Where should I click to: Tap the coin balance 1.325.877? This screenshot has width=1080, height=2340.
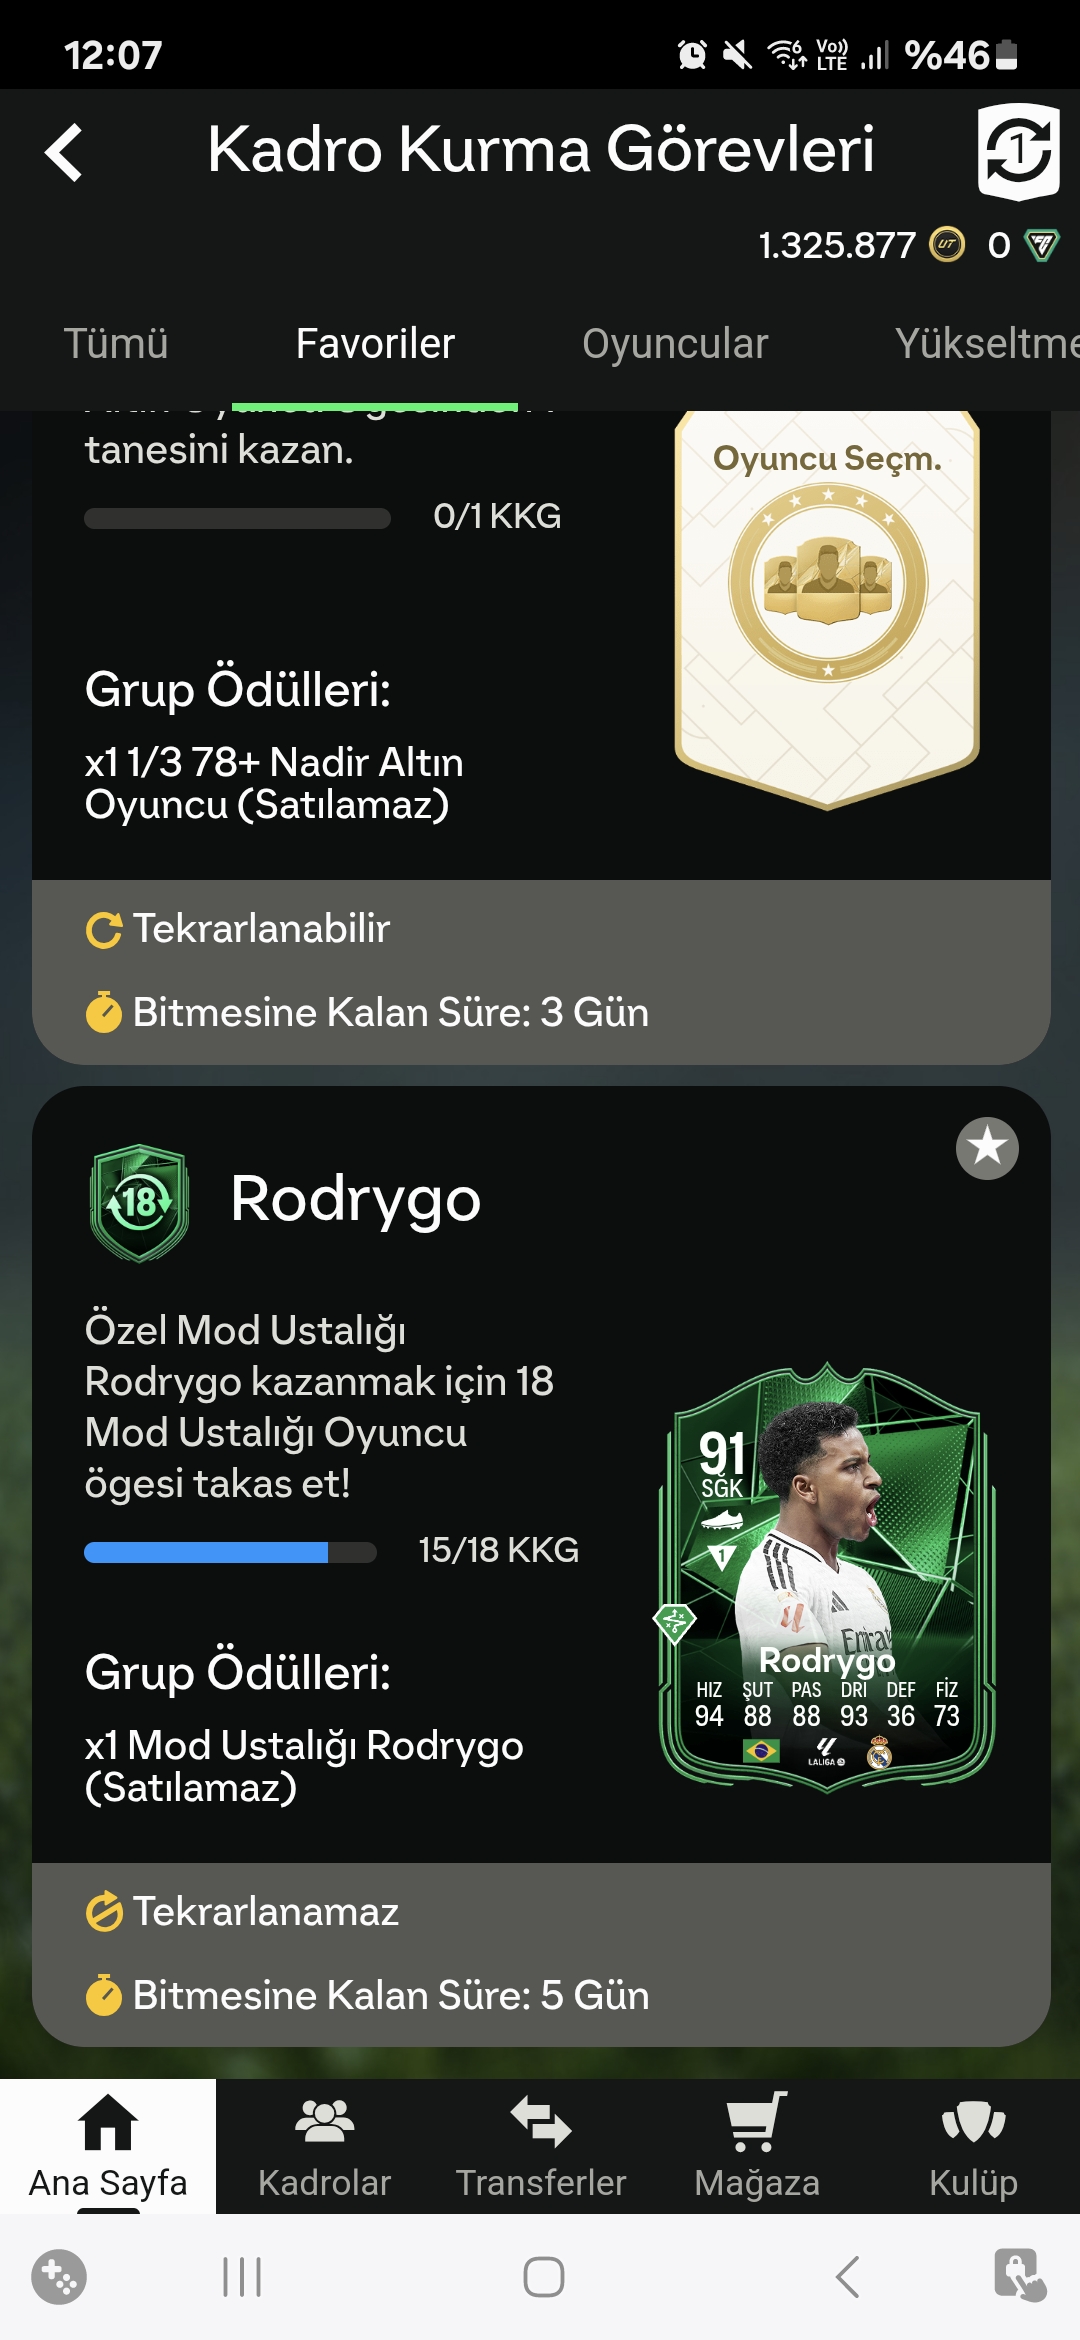pyautogui.click(x=836, y=245)
